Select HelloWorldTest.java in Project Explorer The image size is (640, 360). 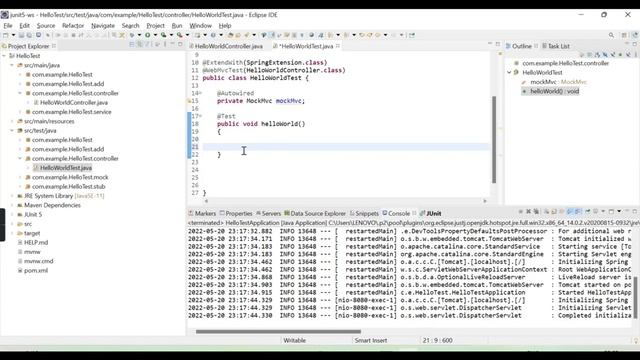[66, 168]
